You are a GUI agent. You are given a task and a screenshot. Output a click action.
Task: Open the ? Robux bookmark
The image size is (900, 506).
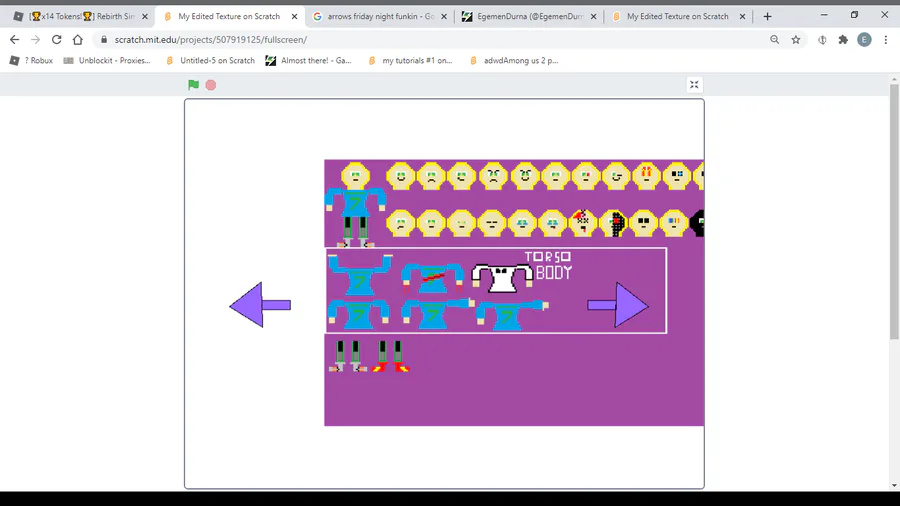32,60
